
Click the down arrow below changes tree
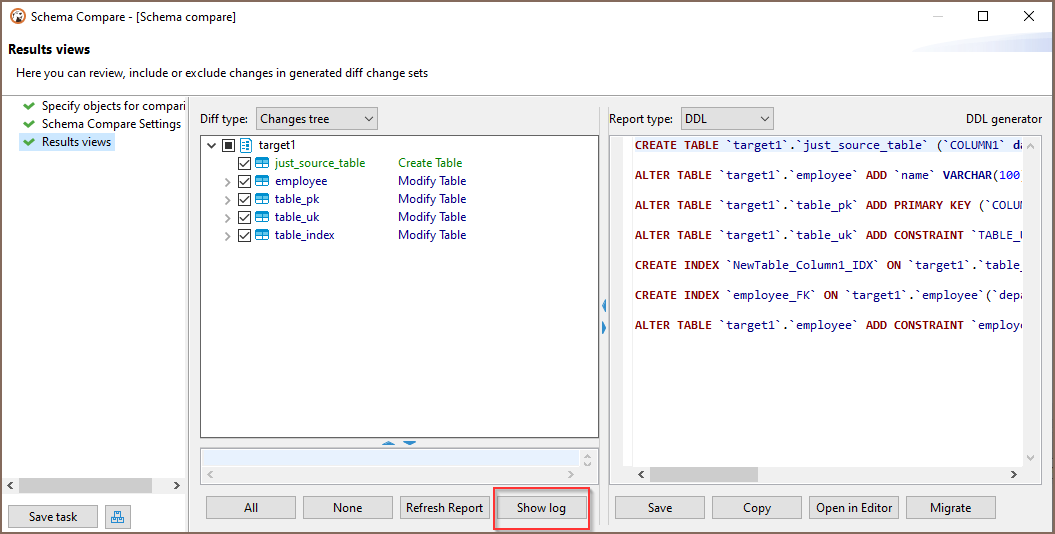(x=409, y=443)
